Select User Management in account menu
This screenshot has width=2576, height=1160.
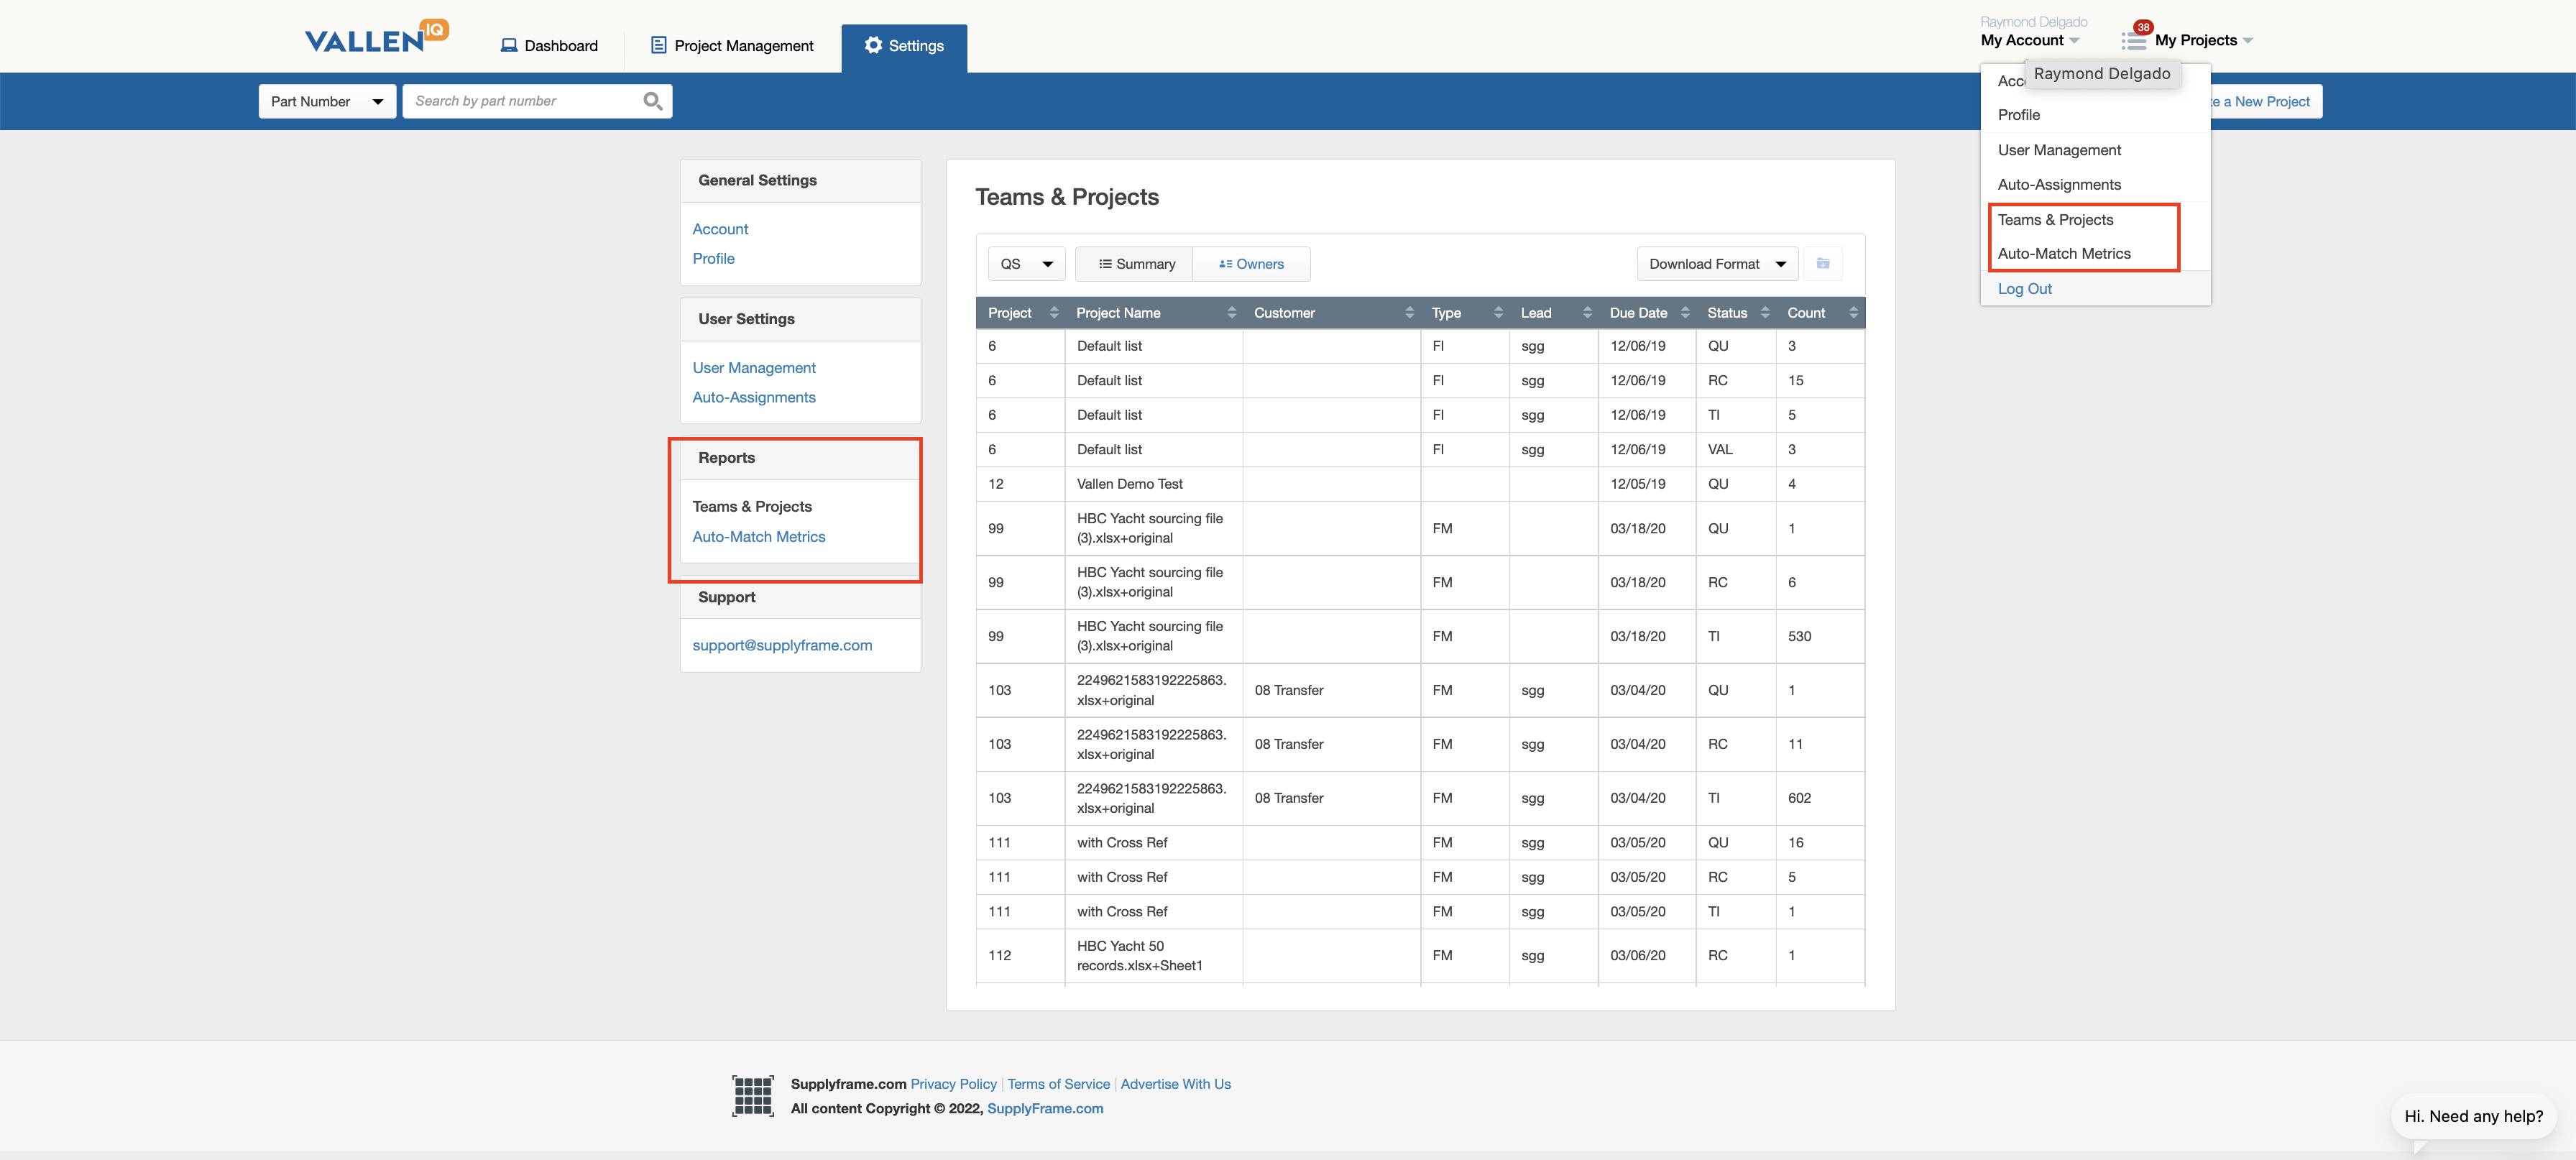coord(2058,150)
